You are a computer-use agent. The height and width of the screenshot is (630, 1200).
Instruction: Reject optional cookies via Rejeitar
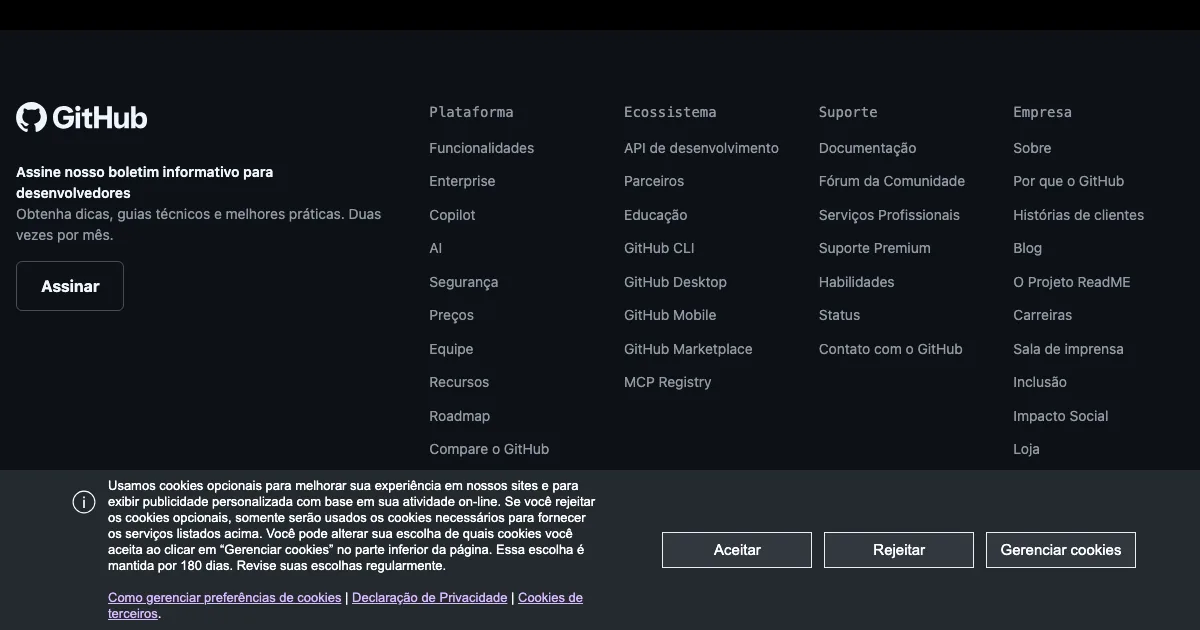pos(898,550)
